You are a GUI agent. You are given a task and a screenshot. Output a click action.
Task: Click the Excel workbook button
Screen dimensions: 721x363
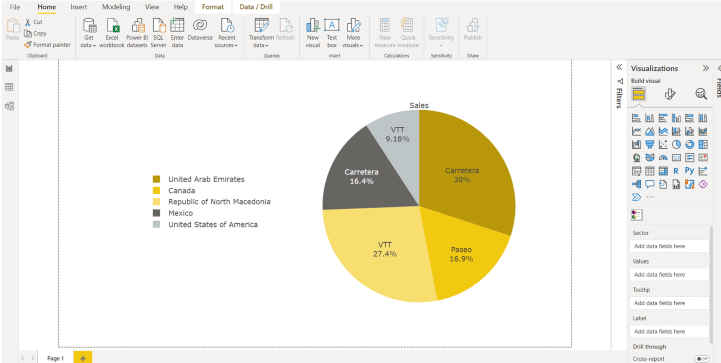[112, 33]
